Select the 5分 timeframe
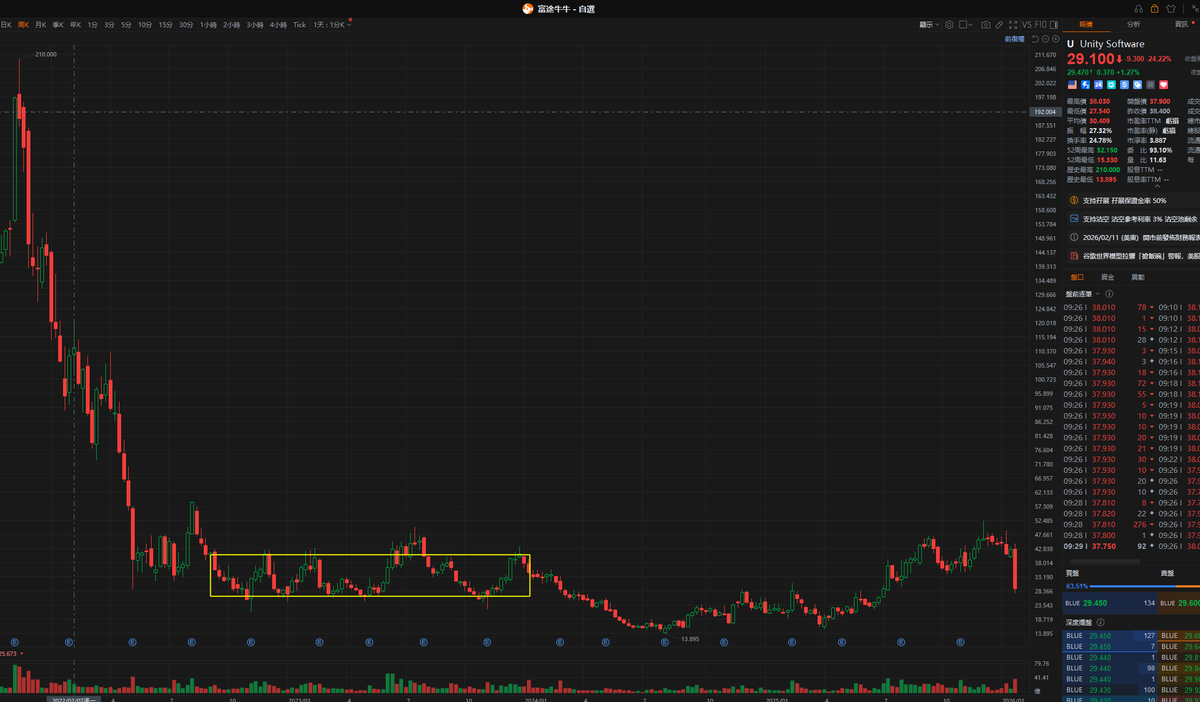 (126, 24)
